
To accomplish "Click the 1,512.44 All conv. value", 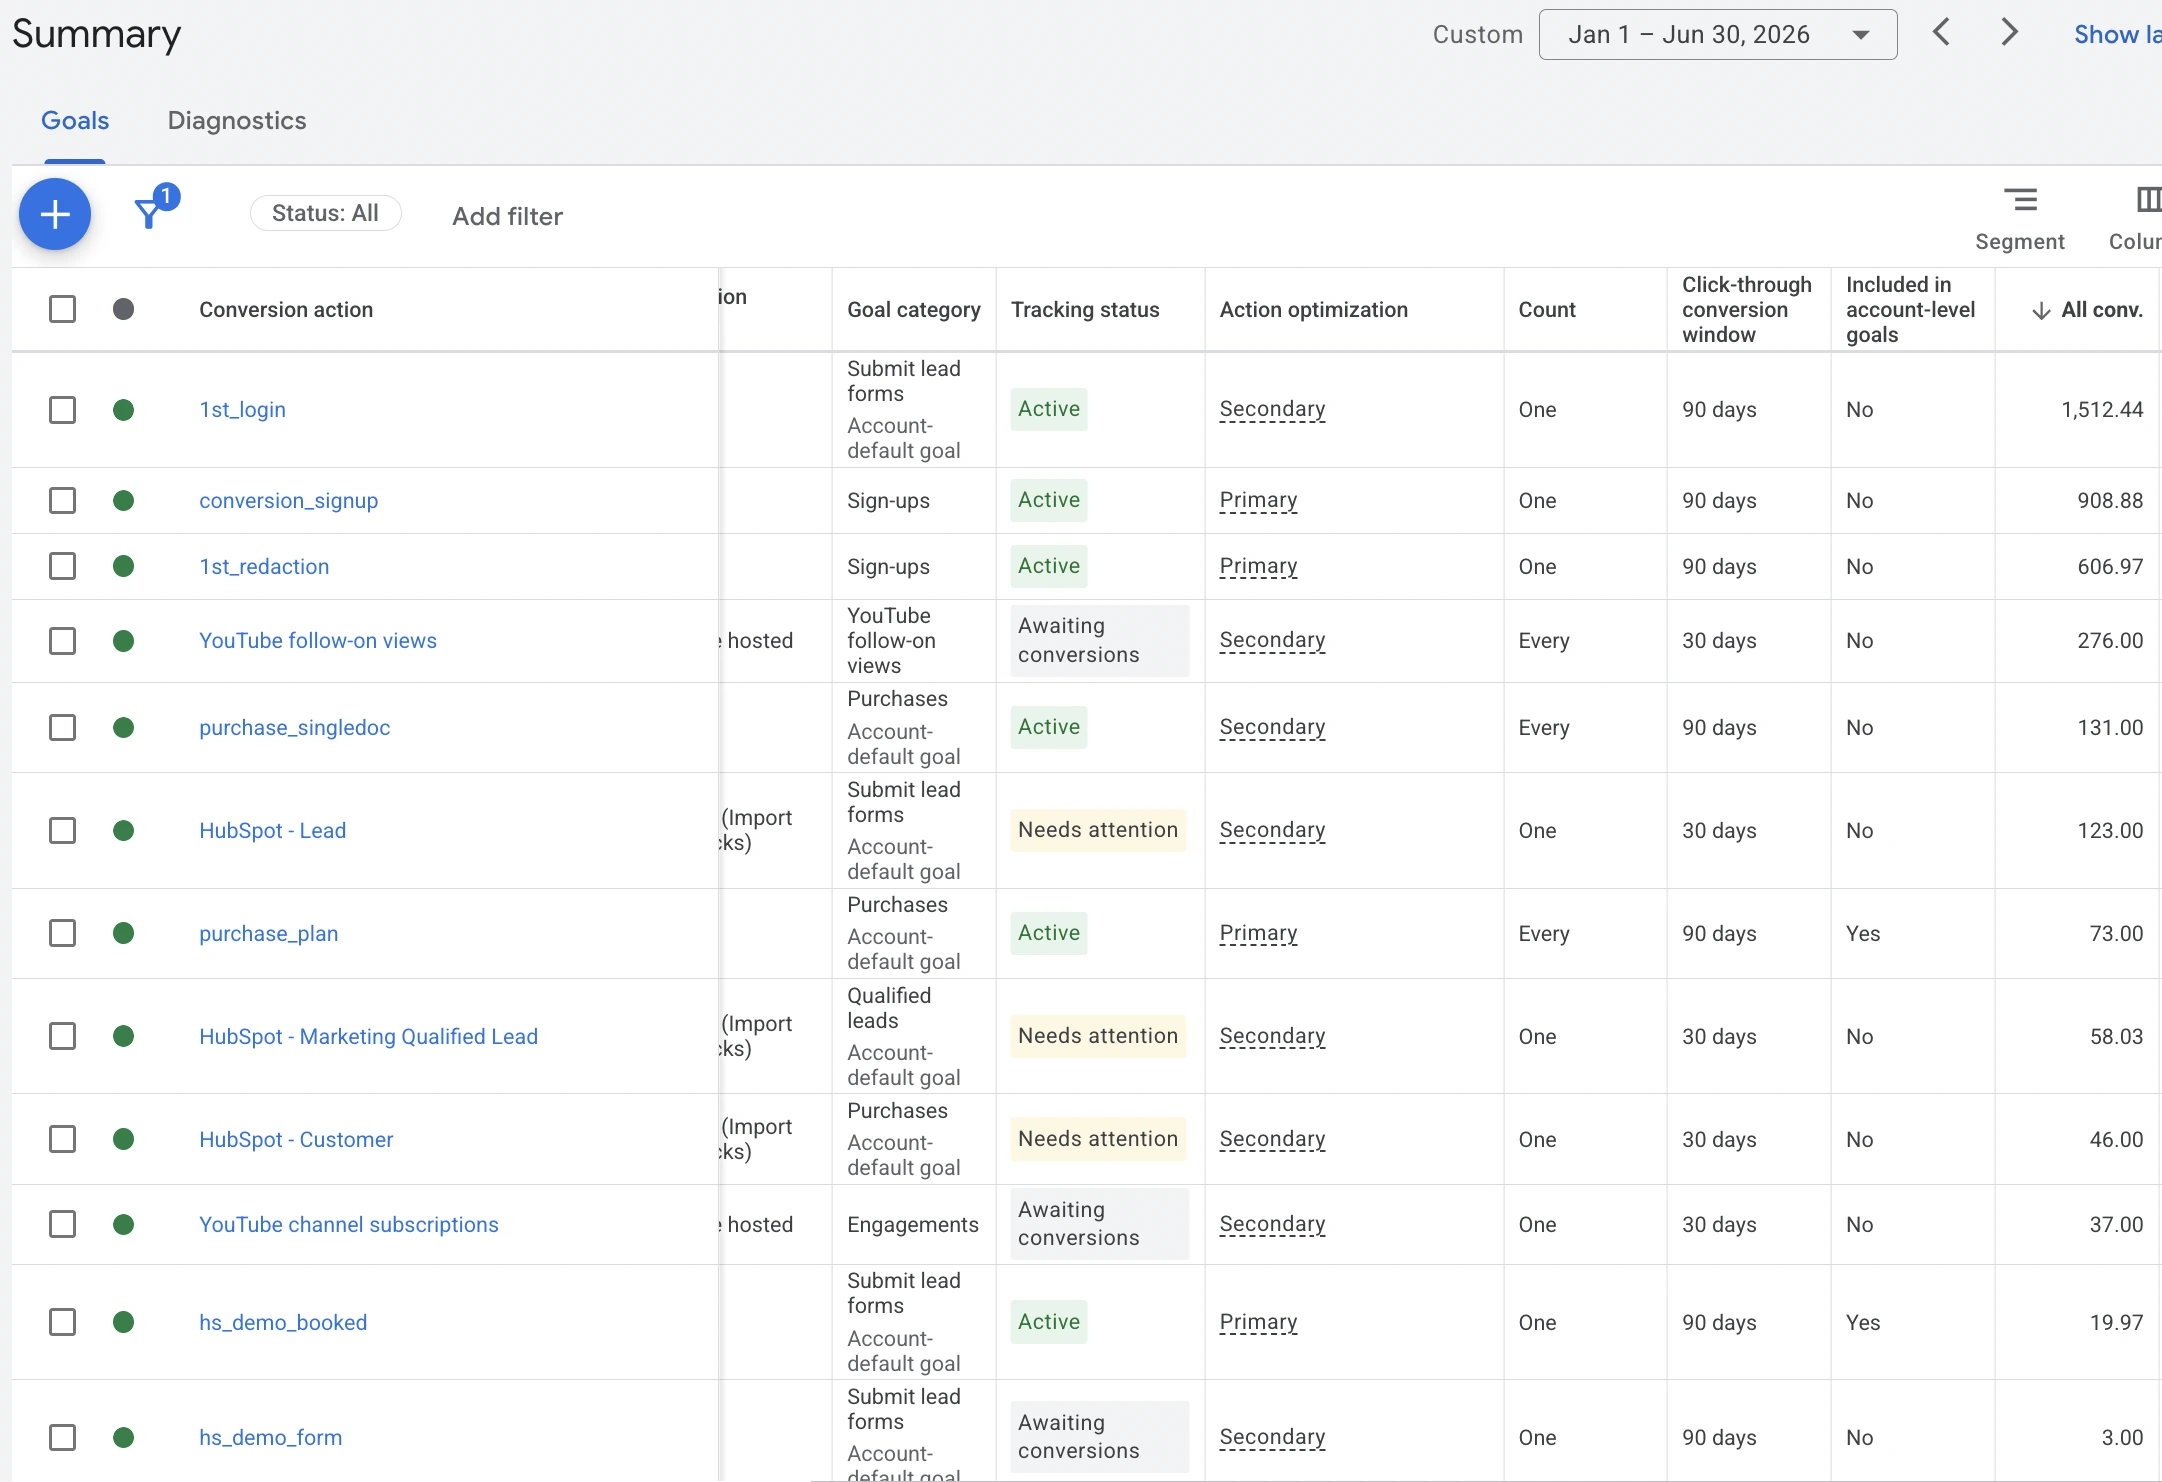I will (x=2102, y=410).
